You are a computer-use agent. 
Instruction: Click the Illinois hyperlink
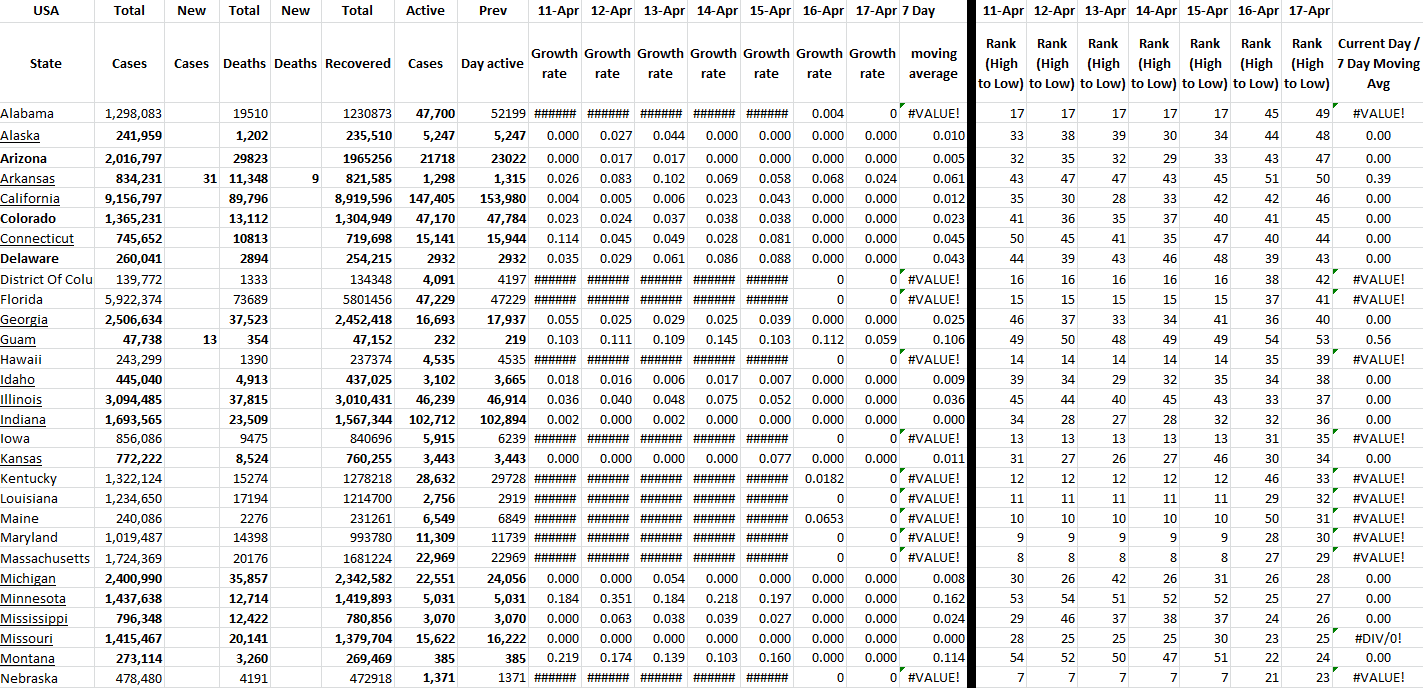point(21,399)
